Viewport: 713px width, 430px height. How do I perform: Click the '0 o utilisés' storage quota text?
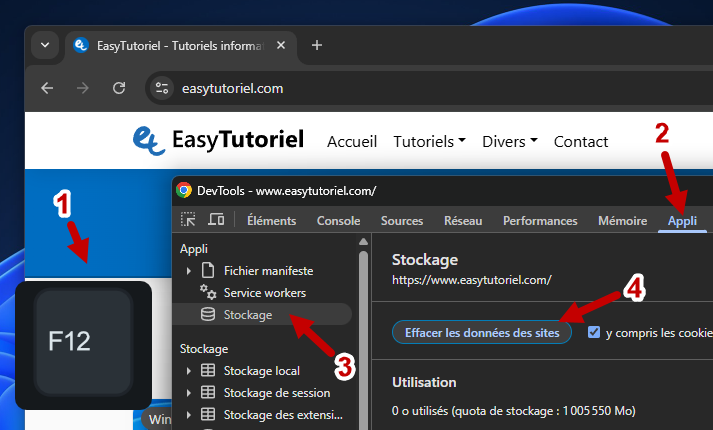(x=513, y=411)
